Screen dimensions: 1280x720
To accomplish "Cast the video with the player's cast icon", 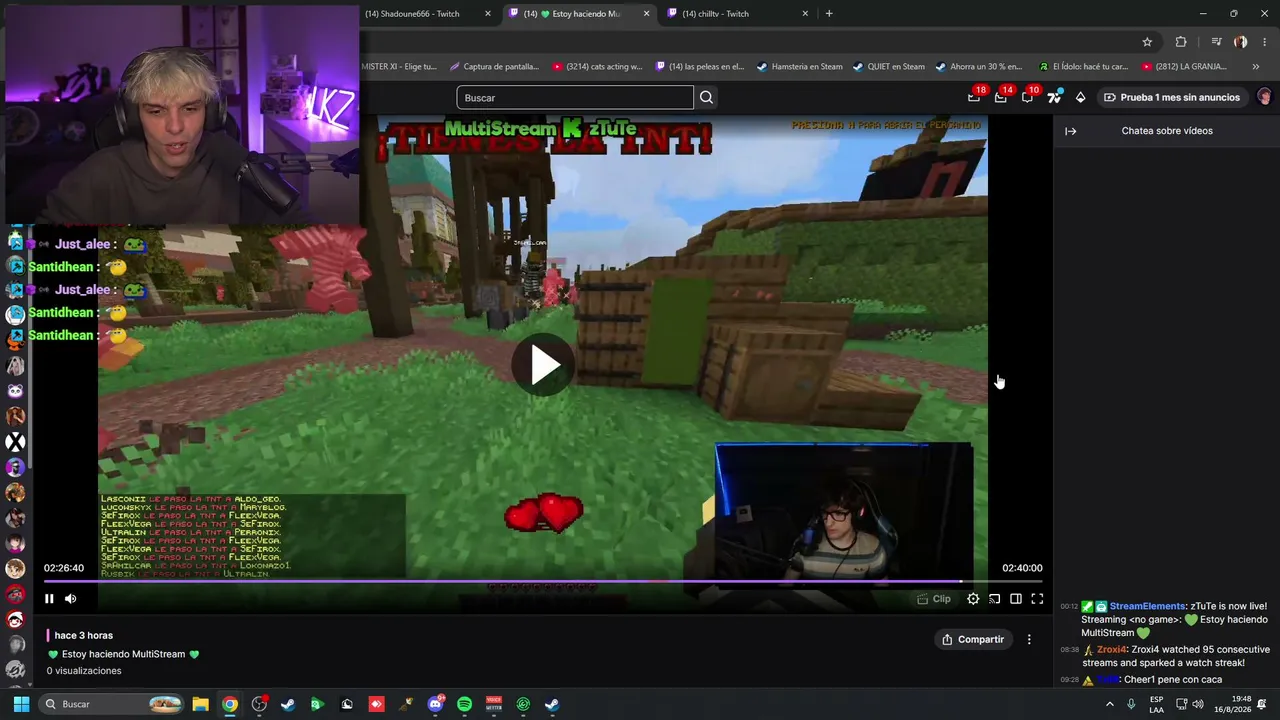I will (x=995, y=599).
